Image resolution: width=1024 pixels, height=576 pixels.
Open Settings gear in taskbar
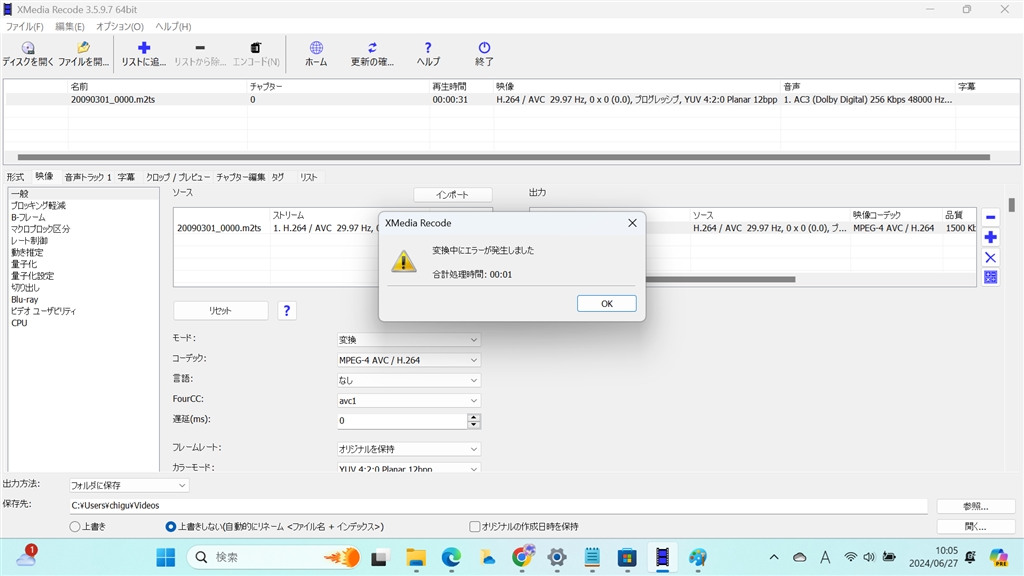click(x=557, y=557)
